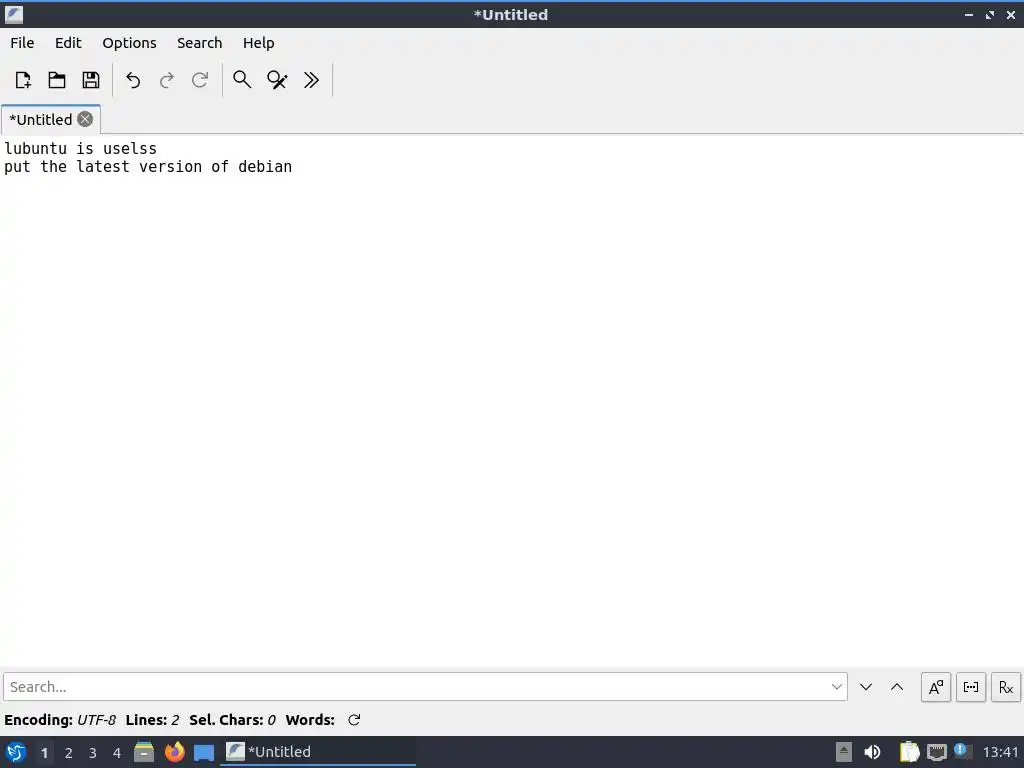Screen dimensions: 1024x768
Task: Maximize the FeatherPad window
Action: pos(990,14)
